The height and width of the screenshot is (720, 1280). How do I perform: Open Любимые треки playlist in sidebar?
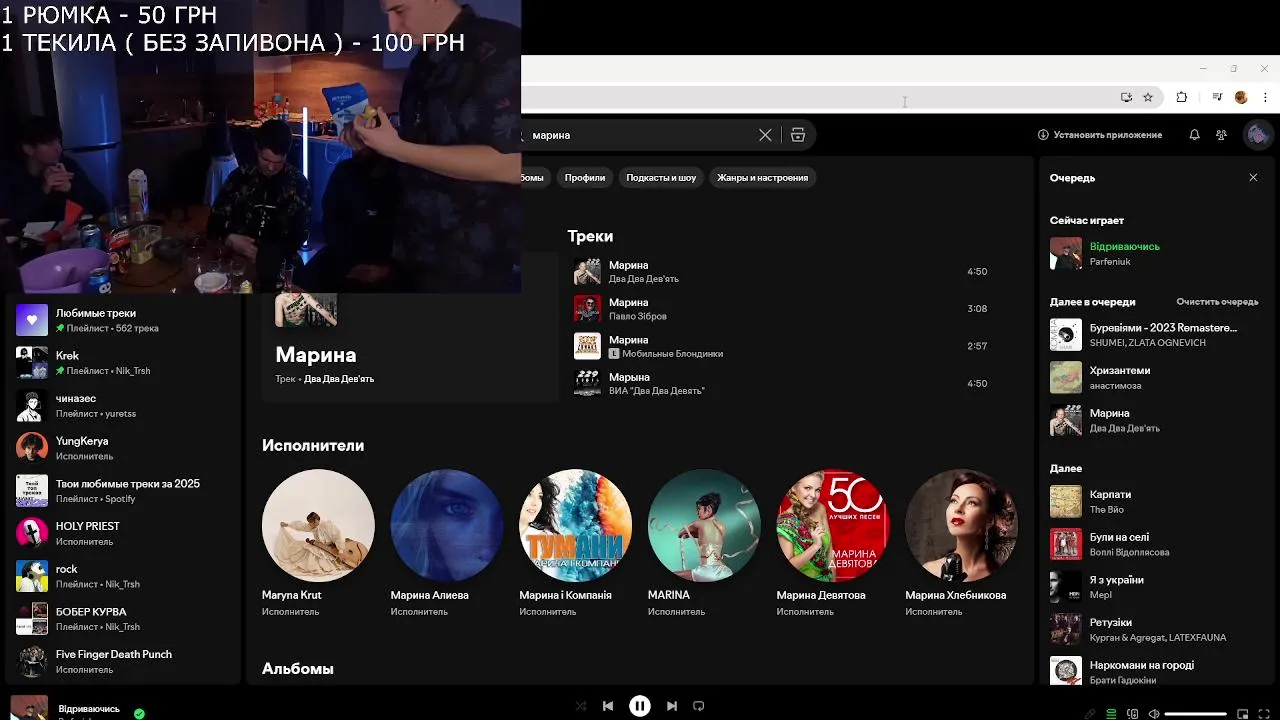124,320
